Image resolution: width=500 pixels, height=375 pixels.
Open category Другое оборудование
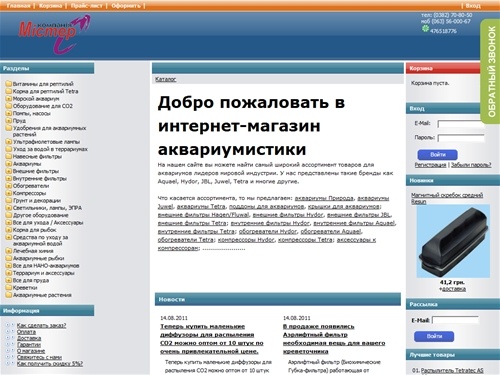[x=41, y=215]
